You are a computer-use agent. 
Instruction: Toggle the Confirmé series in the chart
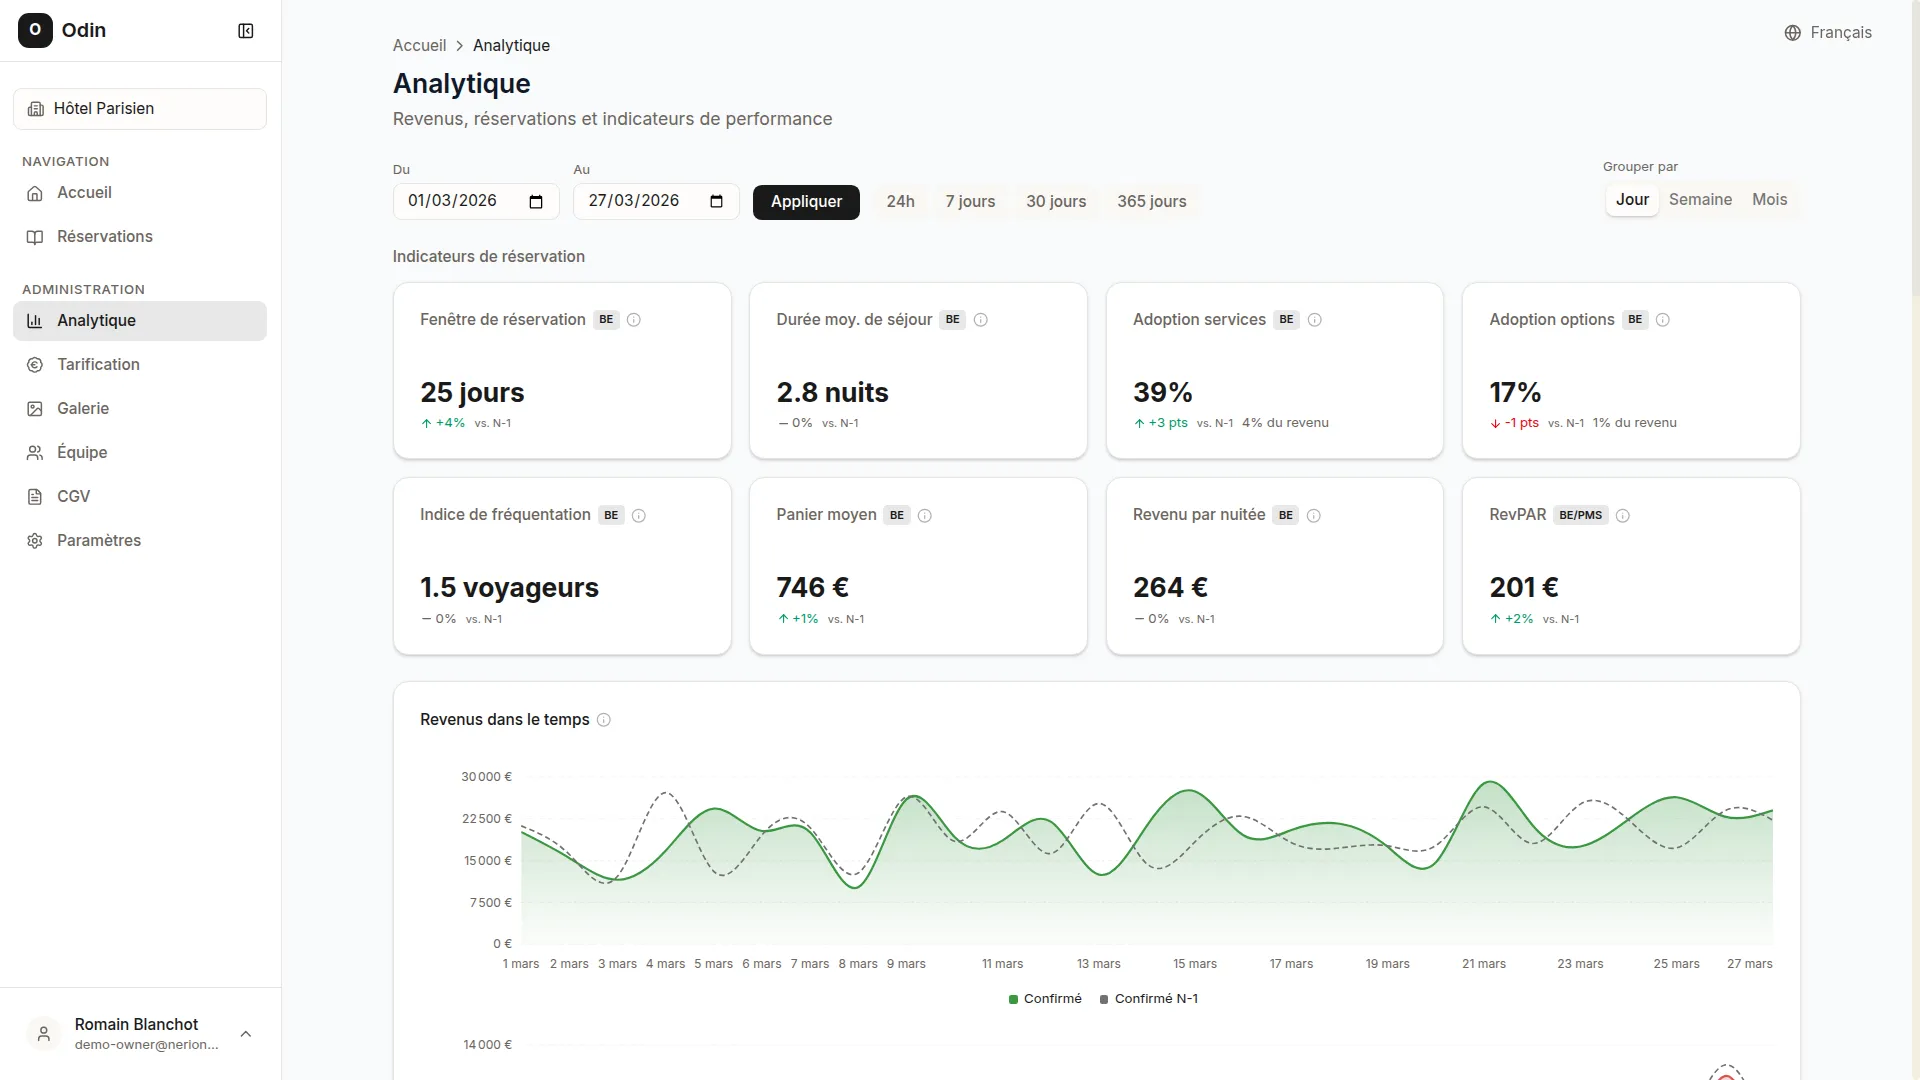(1044, 998)
